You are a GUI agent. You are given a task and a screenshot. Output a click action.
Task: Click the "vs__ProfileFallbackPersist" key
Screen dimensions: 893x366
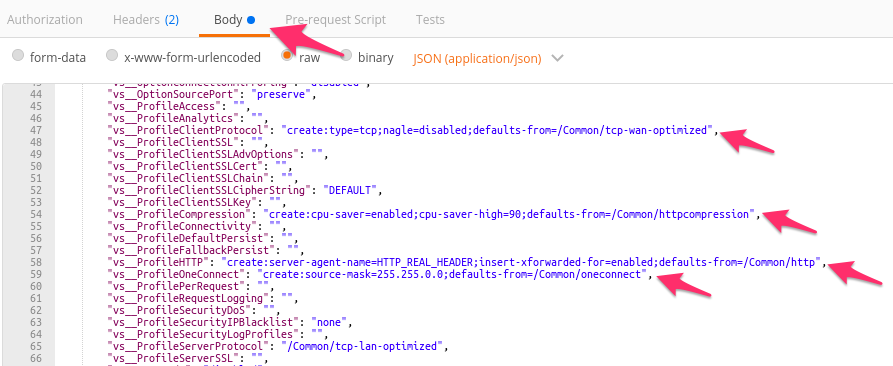(192, 250)
